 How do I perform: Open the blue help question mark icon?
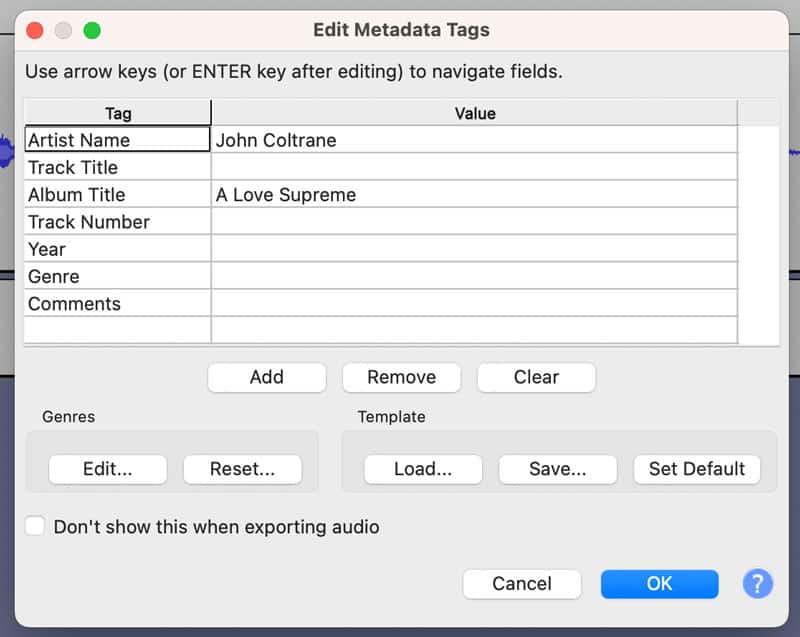click(757, 584)
